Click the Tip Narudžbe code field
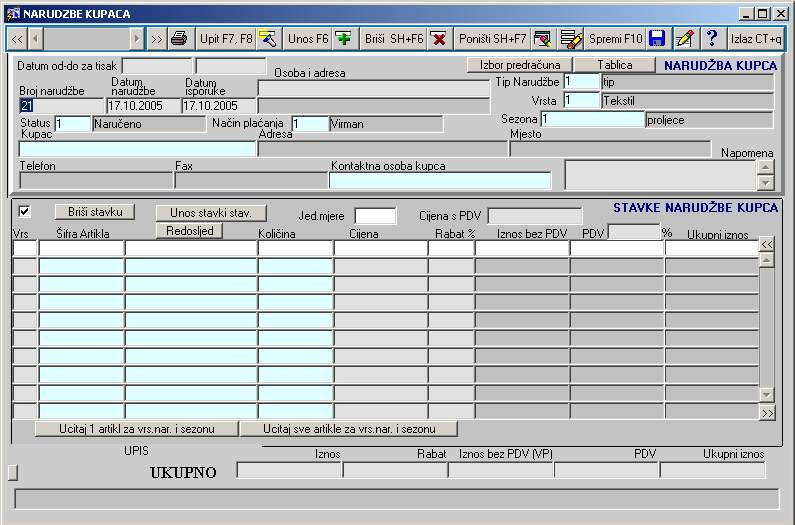 tap(581, 82)
